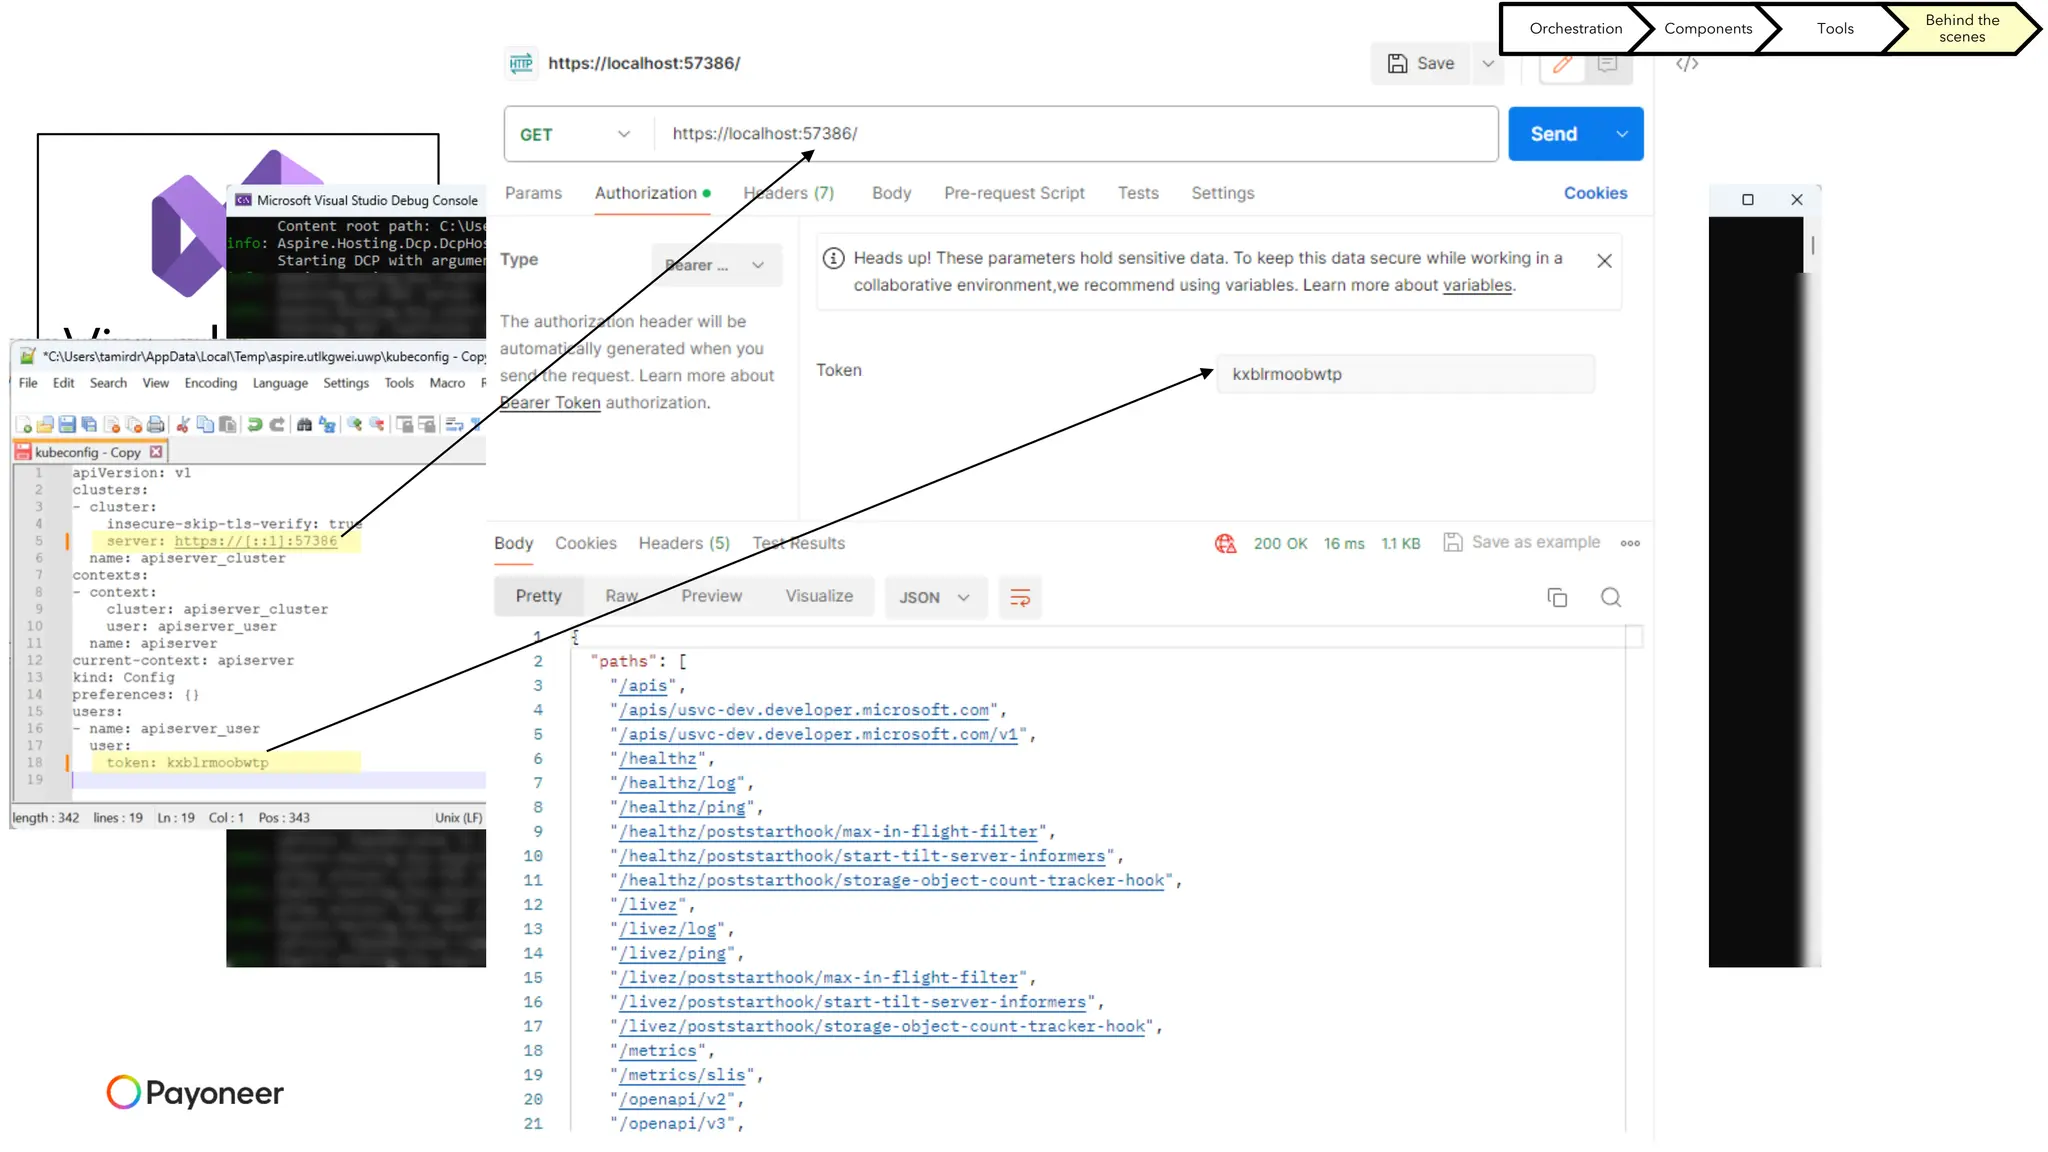Select the response Cookies tab
This screenshot has width=2048, height=1152.
[585, 543]
